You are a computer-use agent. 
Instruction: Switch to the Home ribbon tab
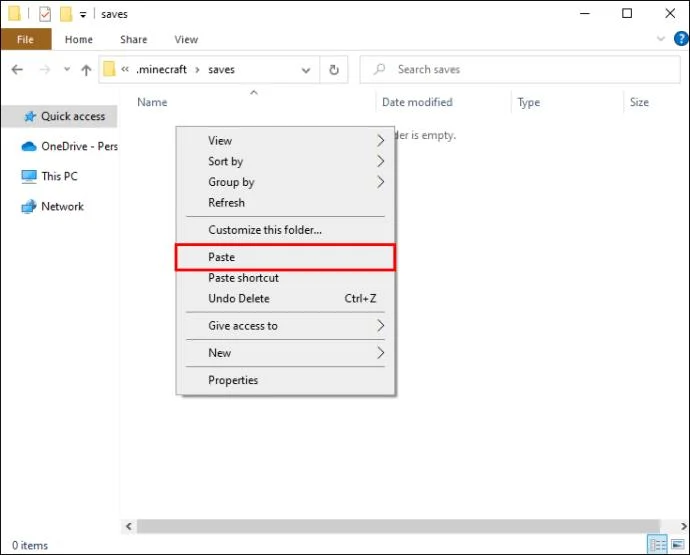pyautogui.click(x=79, y=39)
